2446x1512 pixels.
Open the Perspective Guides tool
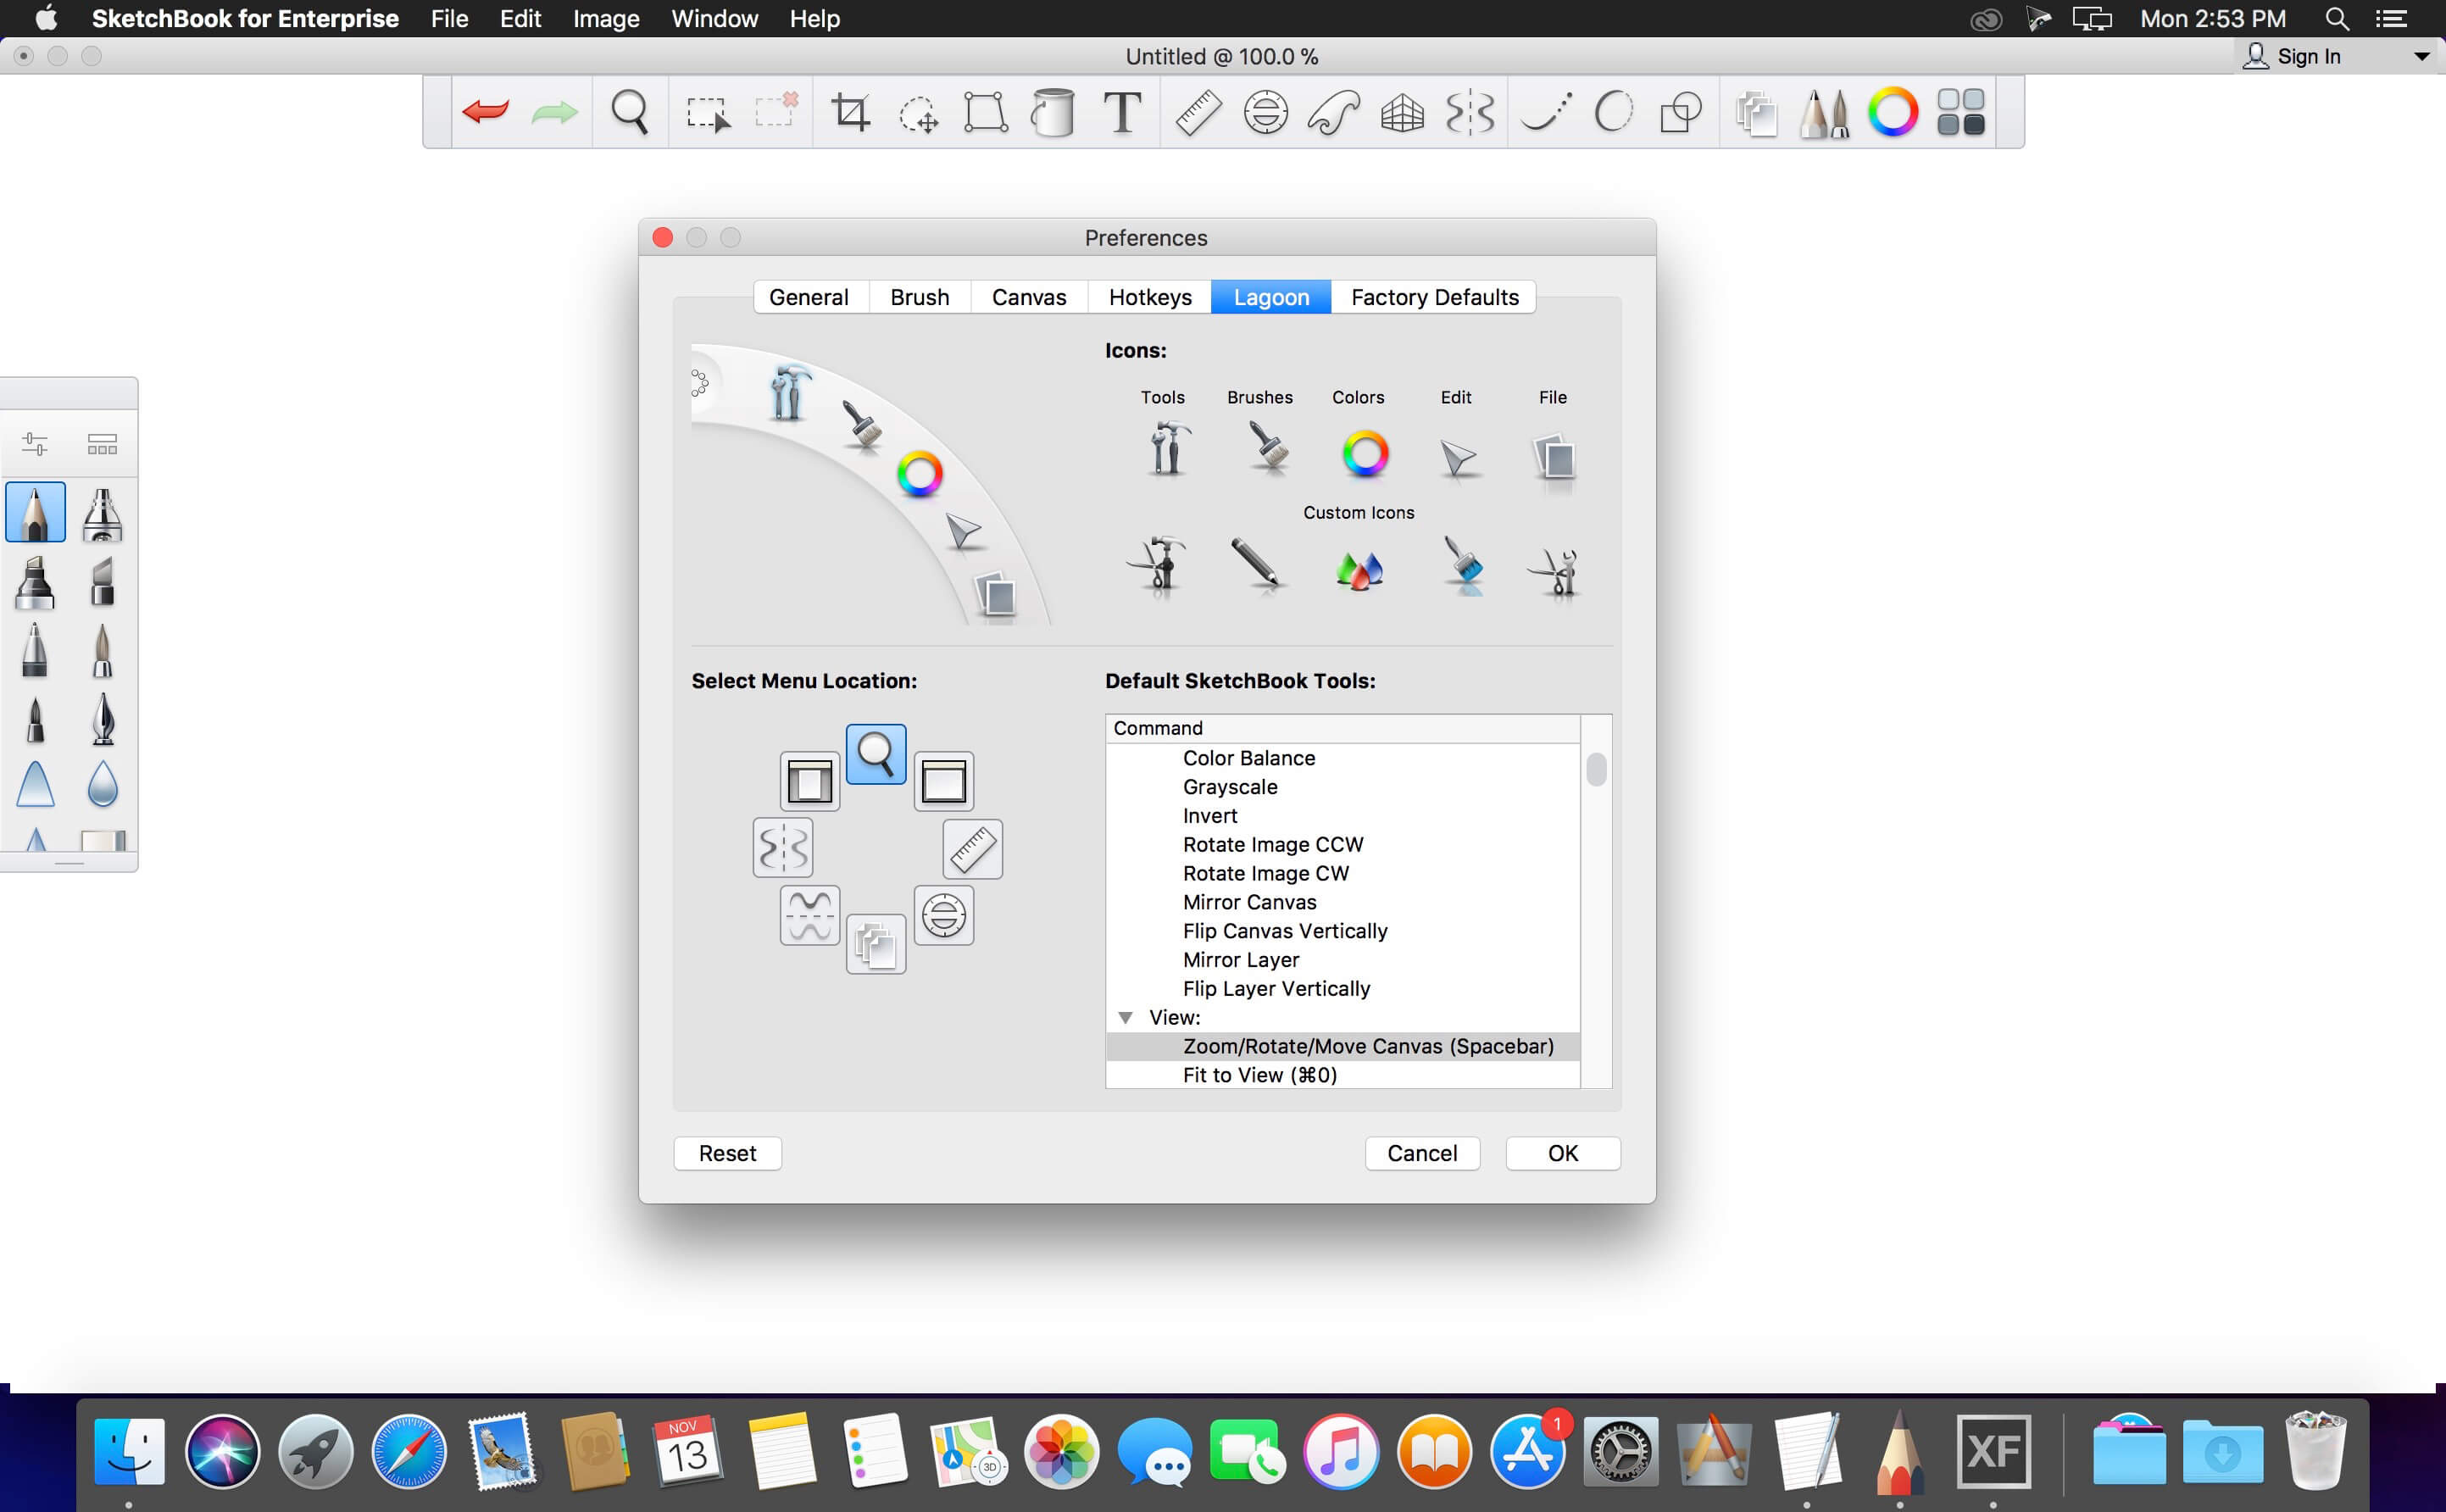coord(1402,113)
